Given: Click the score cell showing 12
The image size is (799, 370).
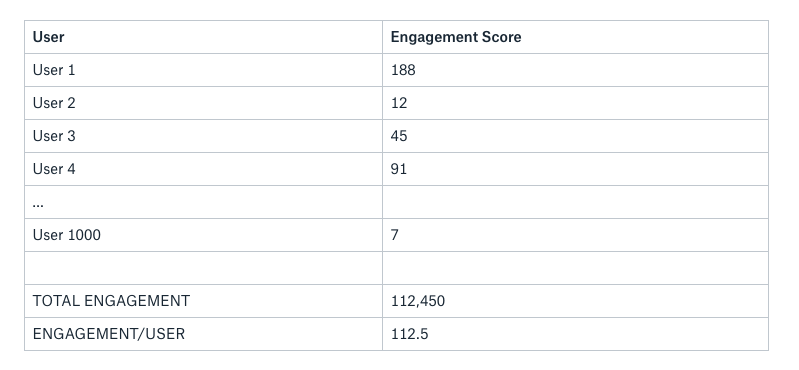Looking at the screenshot, I should click(x=575, y=103).
